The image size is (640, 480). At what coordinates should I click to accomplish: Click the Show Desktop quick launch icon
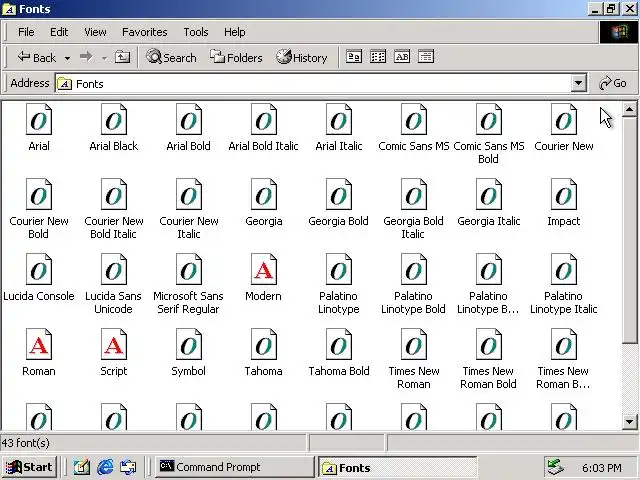pyautogui.click(x=82, y=467)
